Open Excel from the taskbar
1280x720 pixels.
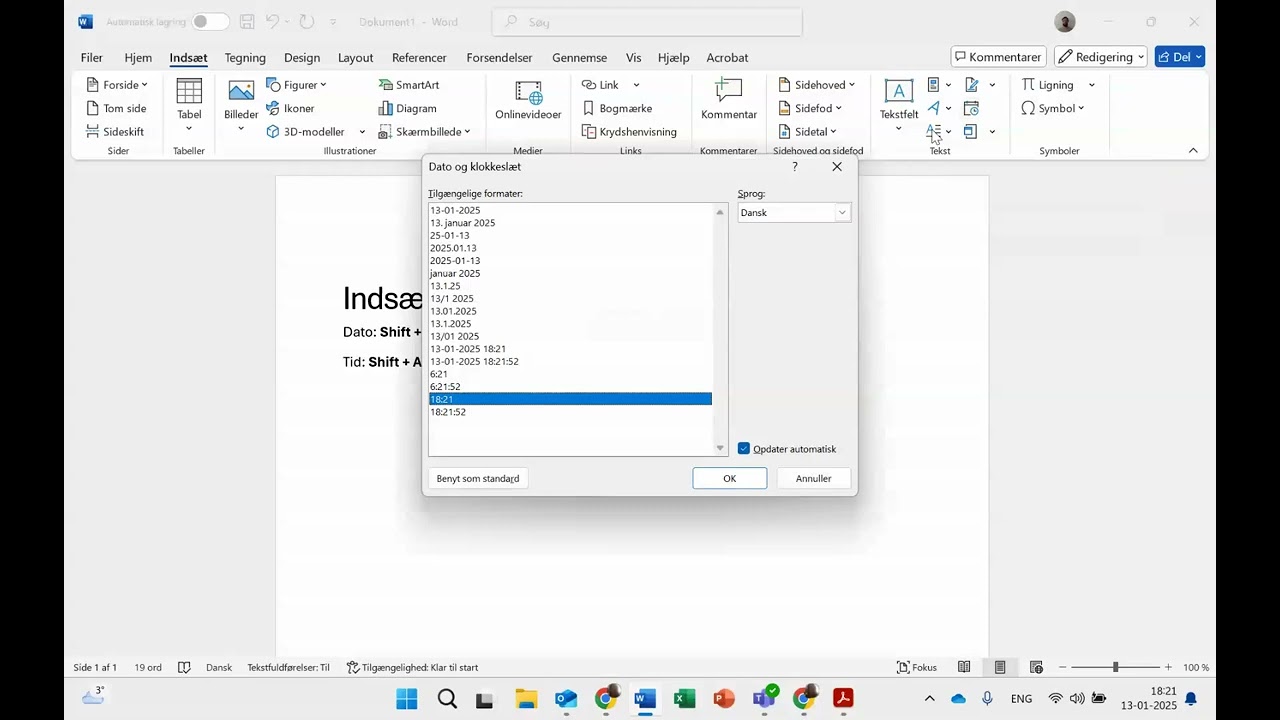coord(685,698)
